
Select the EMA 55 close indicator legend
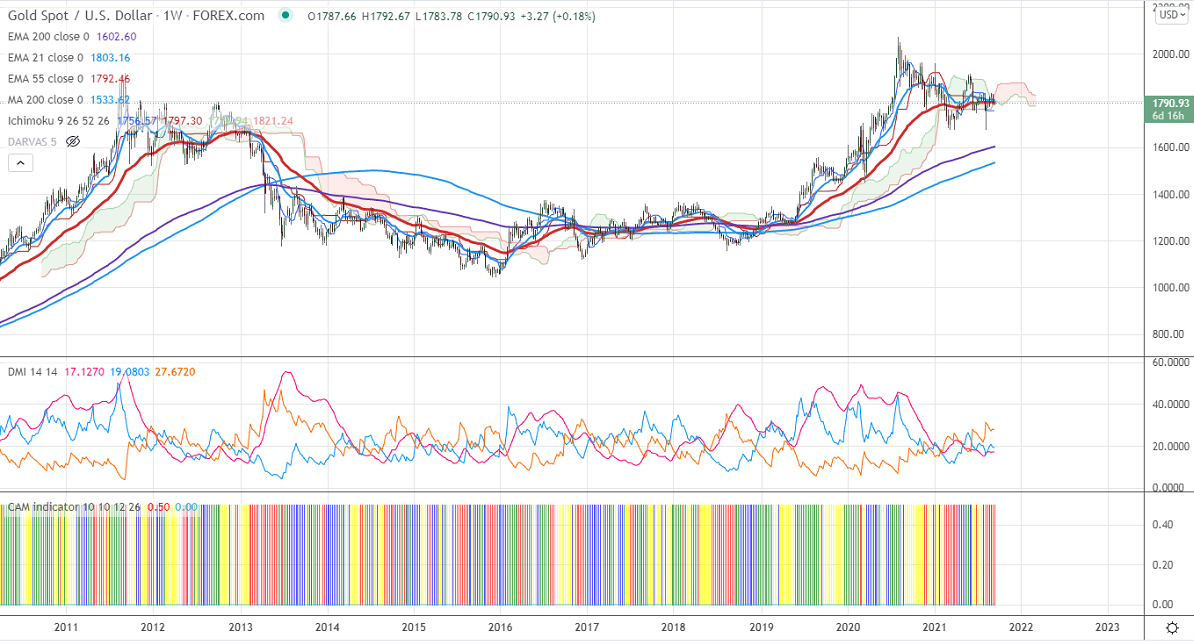click(46, 78)
